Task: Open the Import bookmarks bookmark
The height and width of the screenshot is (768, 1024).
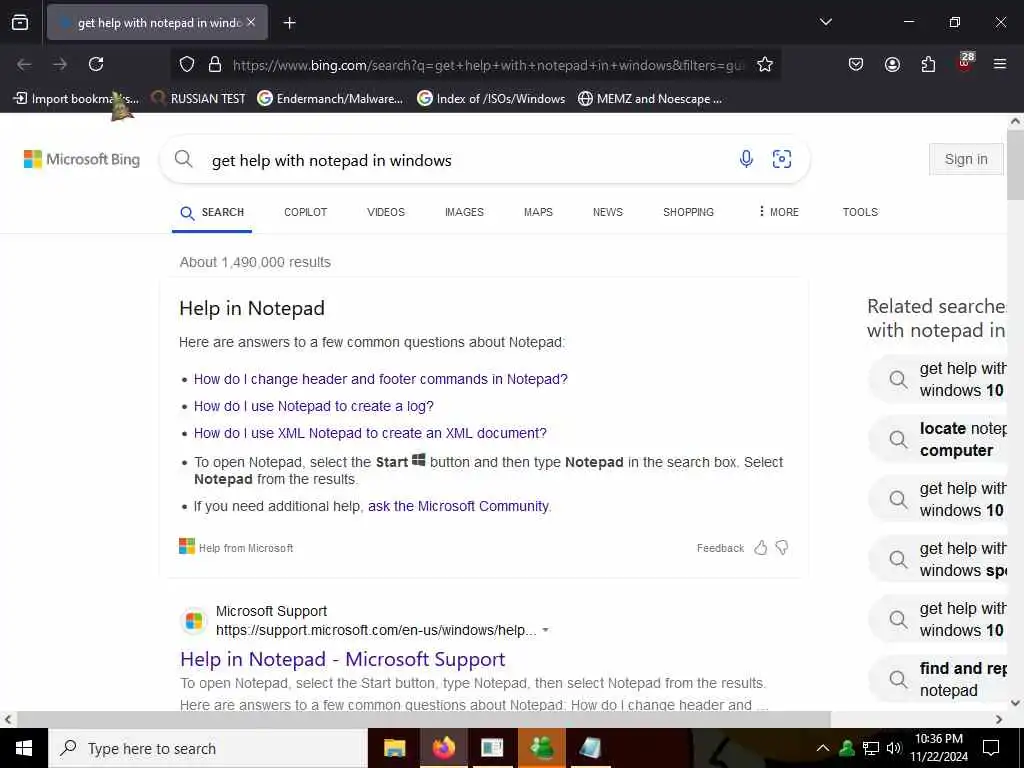Action: [x=76, y=99]
